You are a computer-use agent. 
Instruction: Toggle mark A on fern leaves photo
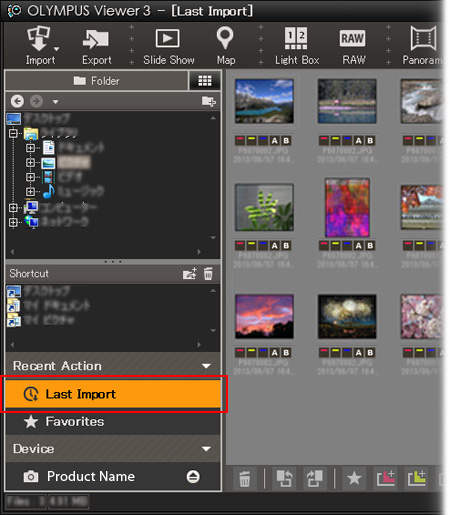pos(275,245)
